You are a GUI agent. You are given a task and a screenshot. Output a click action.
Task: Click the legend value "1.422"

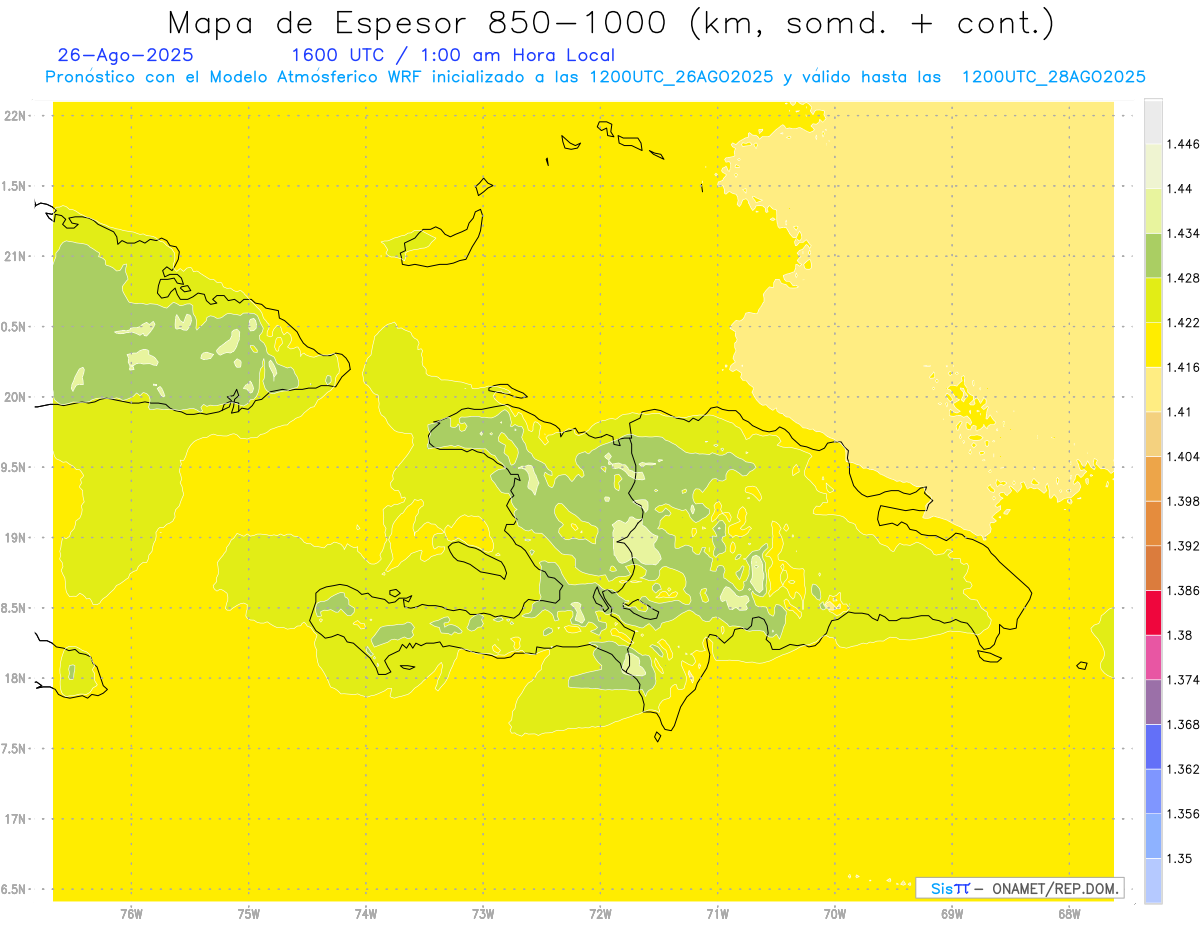pos(1183,322)
